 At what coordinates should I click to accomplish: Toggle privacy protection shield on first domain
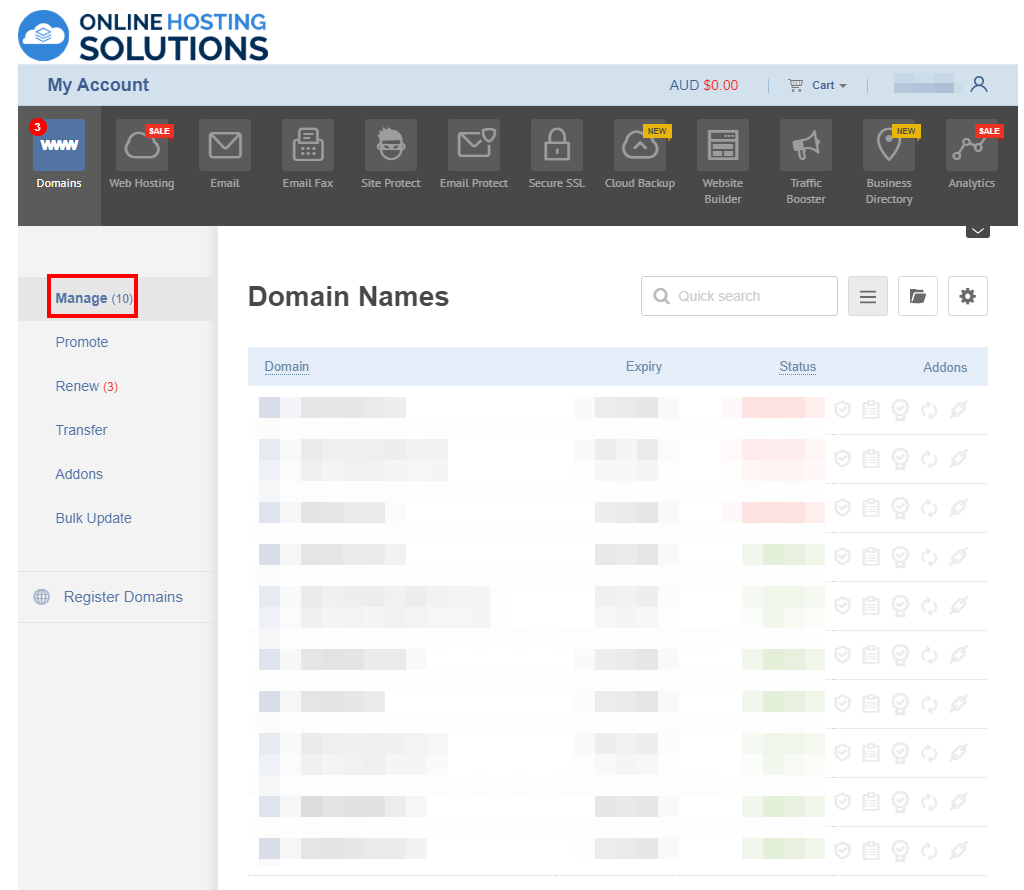tap(842, 409)
